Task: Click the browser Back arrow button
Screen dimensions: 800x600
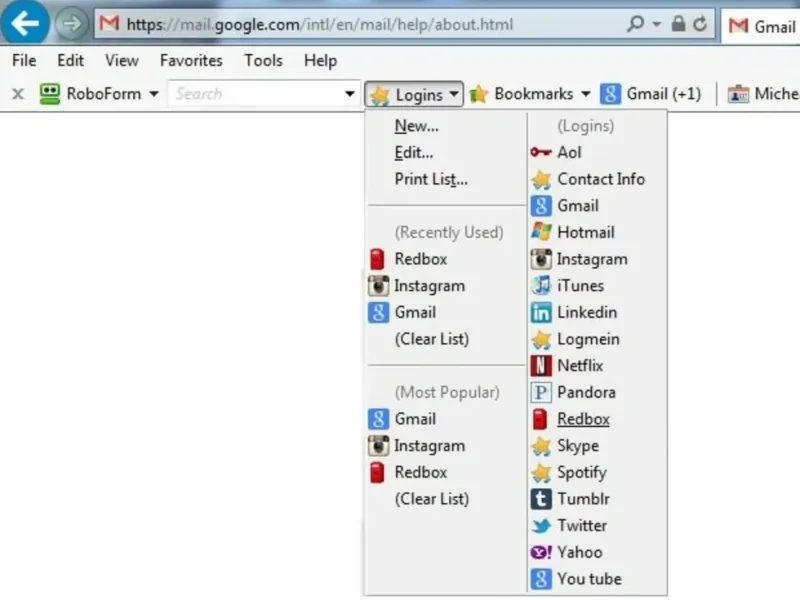Action: tap(24, 22)
